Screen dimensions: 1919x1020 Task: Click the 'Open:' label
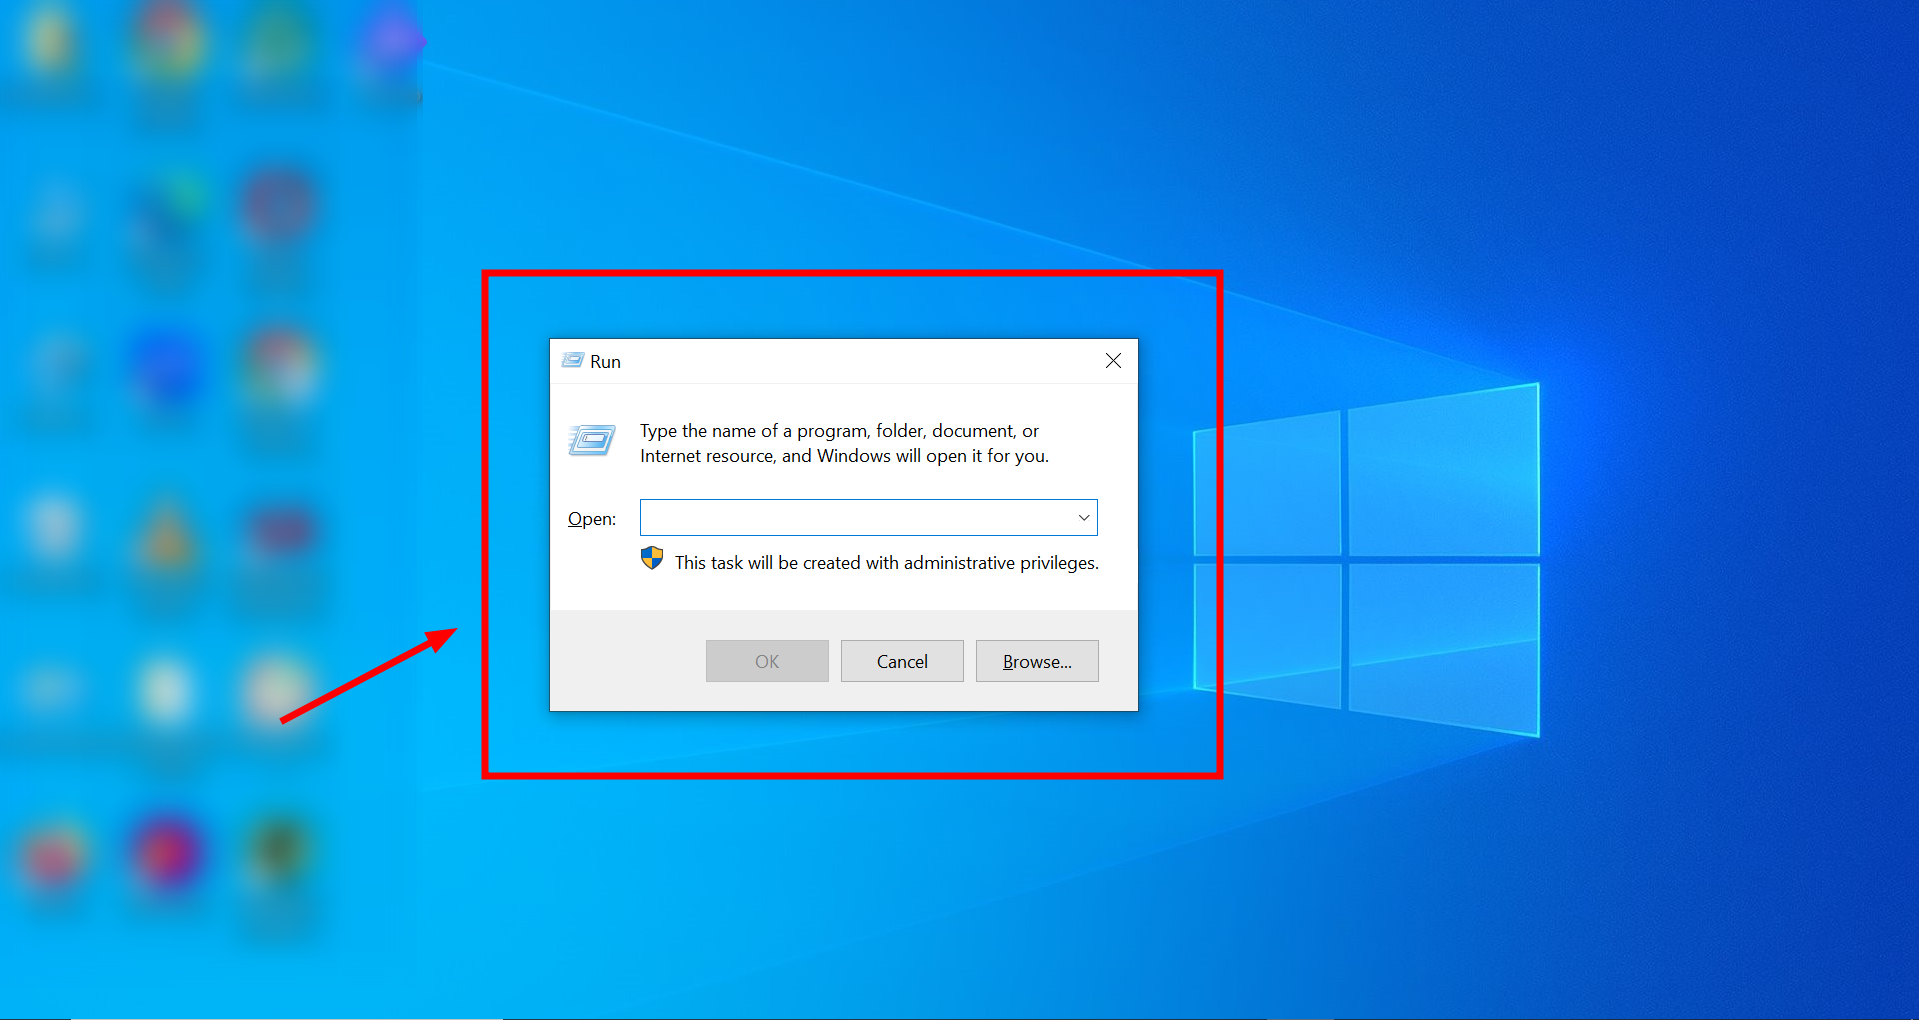(x=592, y=519)
